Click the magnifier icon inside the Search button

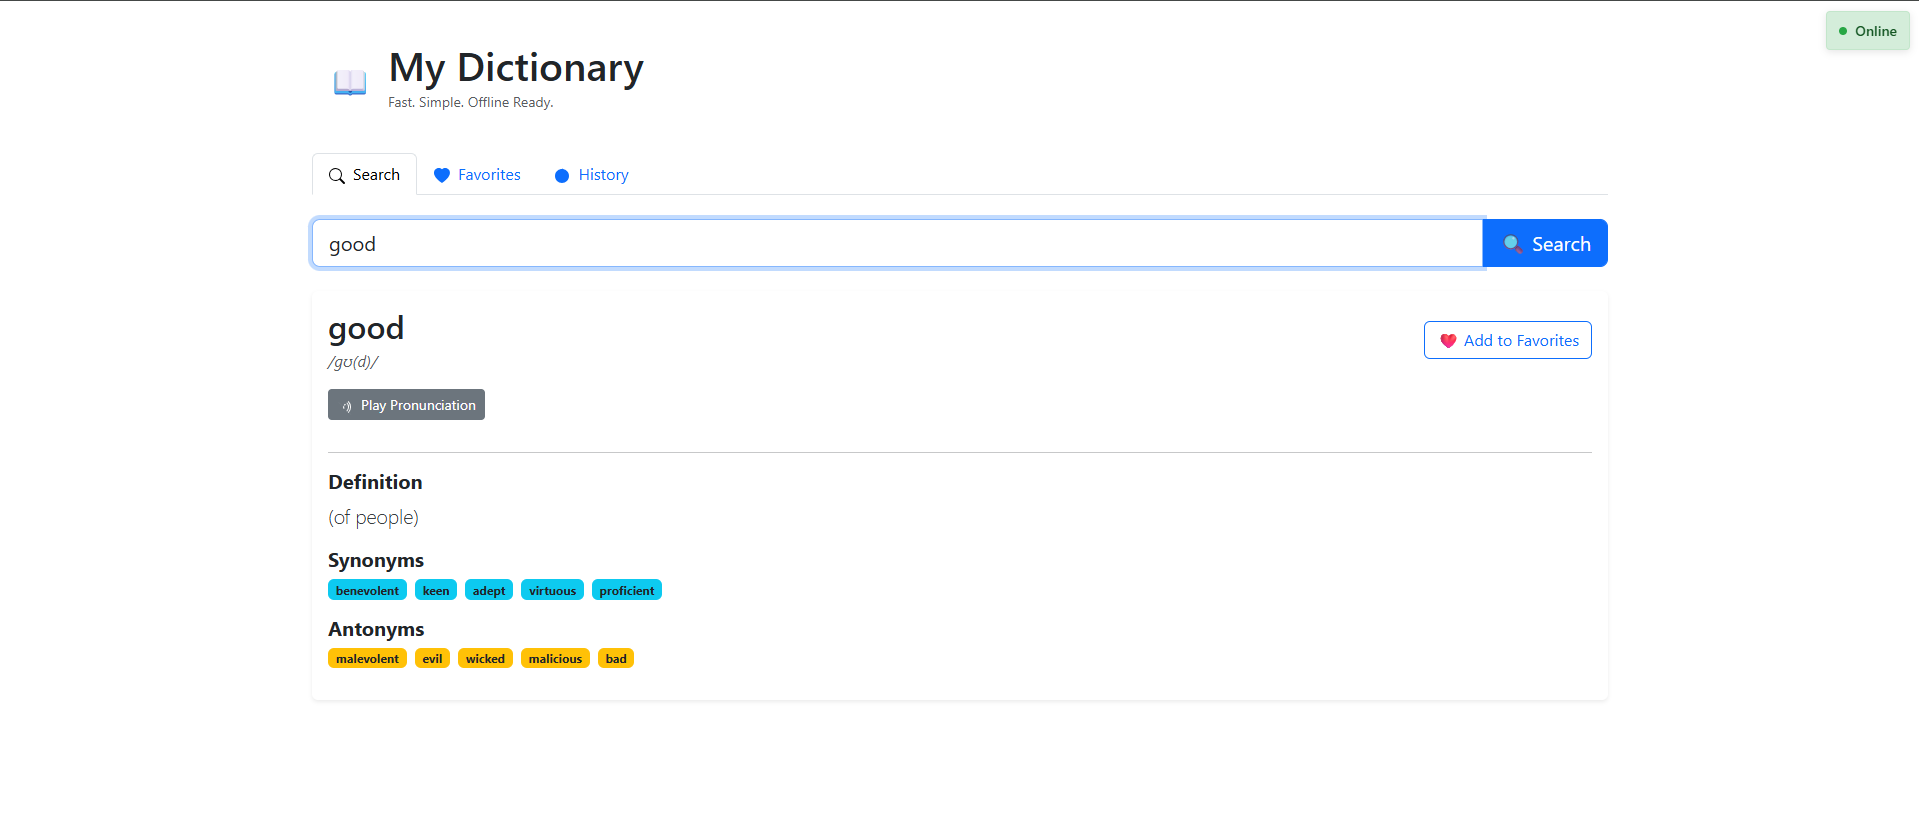(x=1512, y=243)
